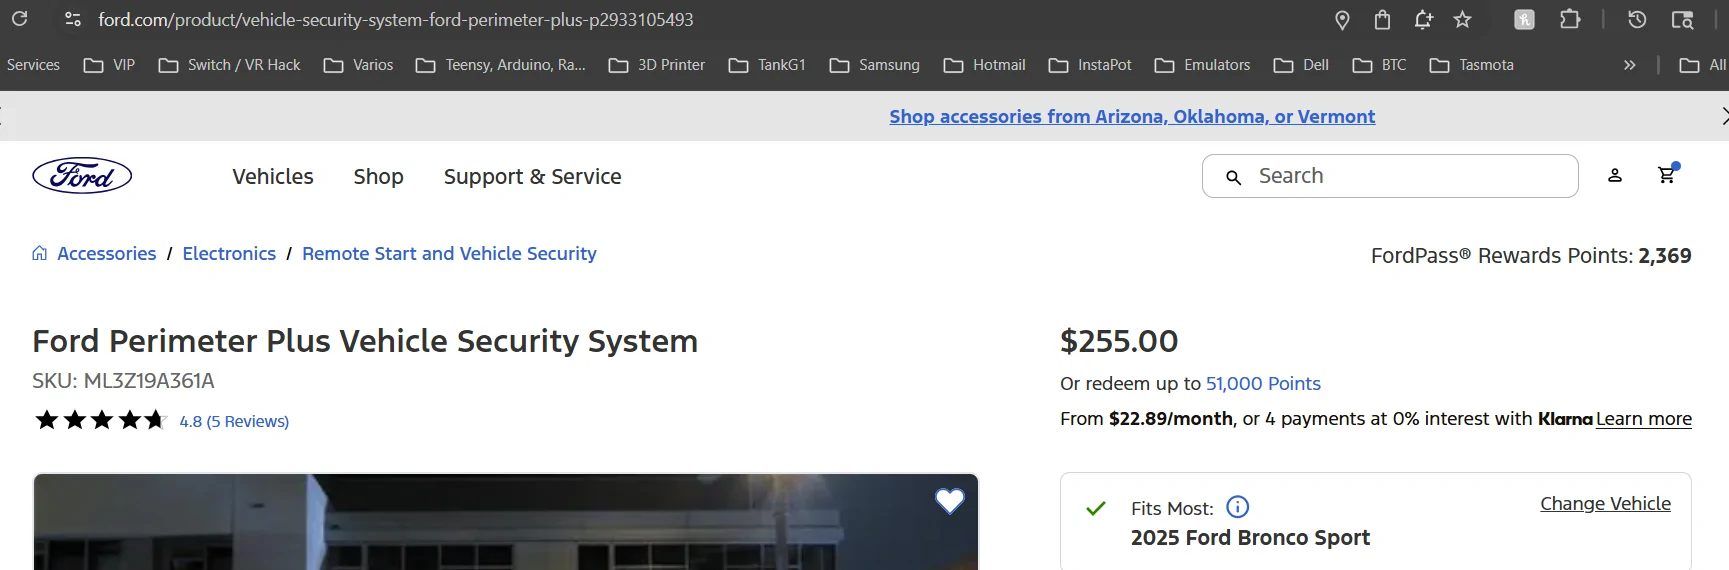The width and height of the screenshot is (1729, 570).
Task: Open the Shop menu
Action: point(378,177)
